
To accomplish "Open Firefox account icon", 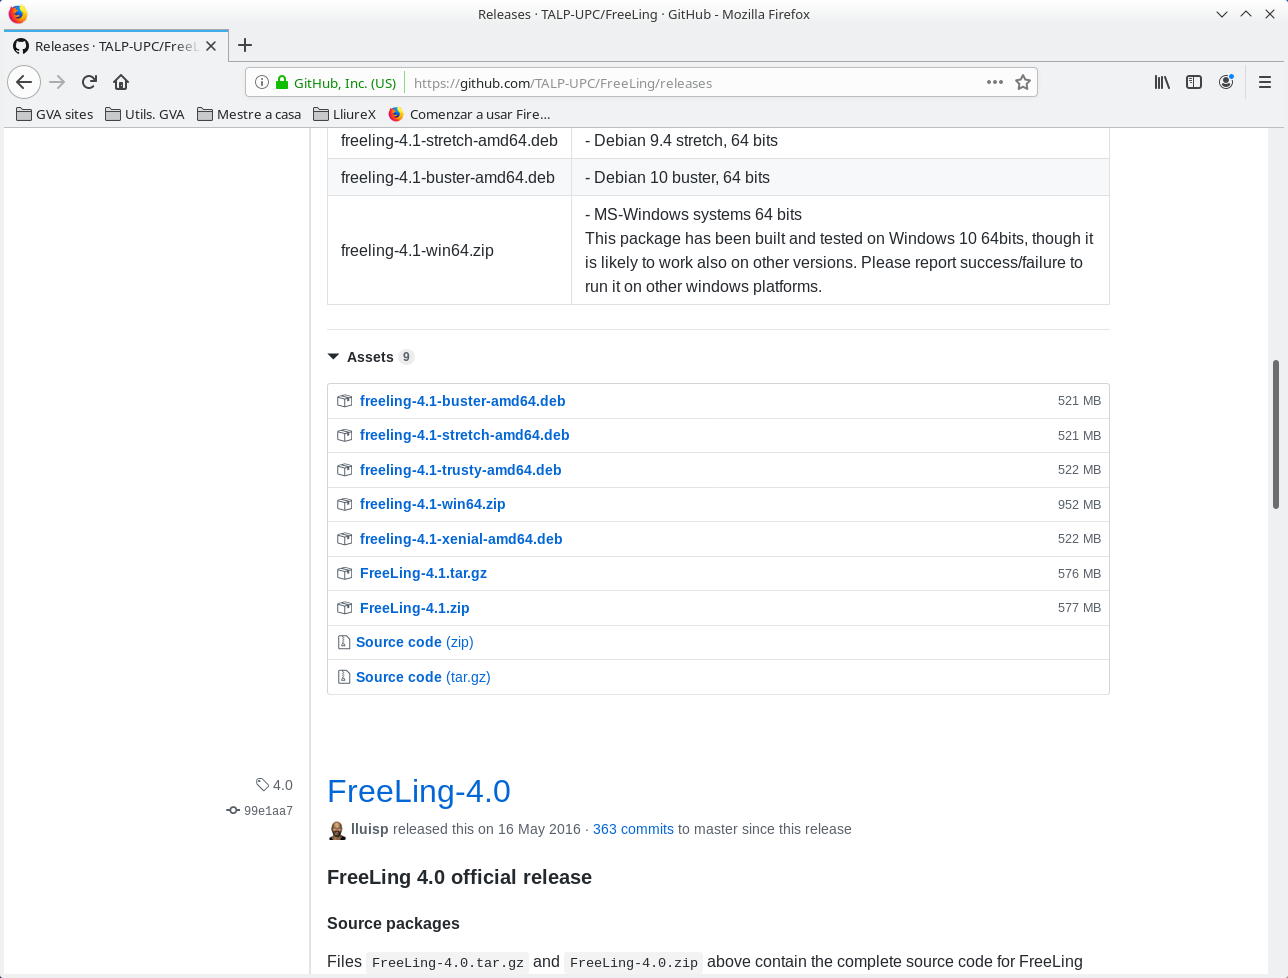I will point(1226,82).
